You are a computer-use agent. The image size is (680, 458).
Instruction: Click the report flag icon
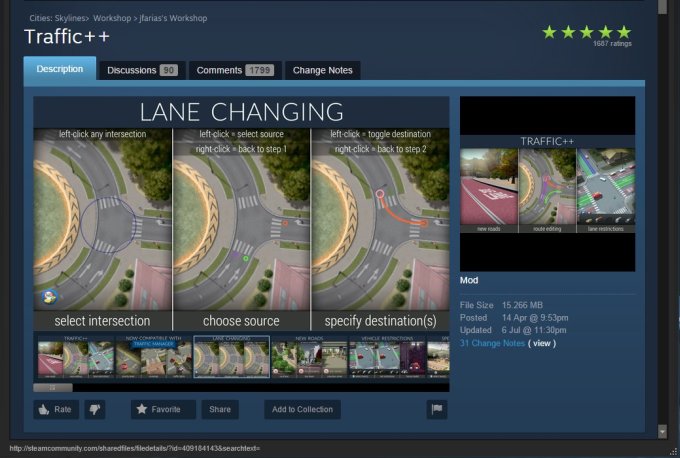pyautogui.click(x=437, y=409)
